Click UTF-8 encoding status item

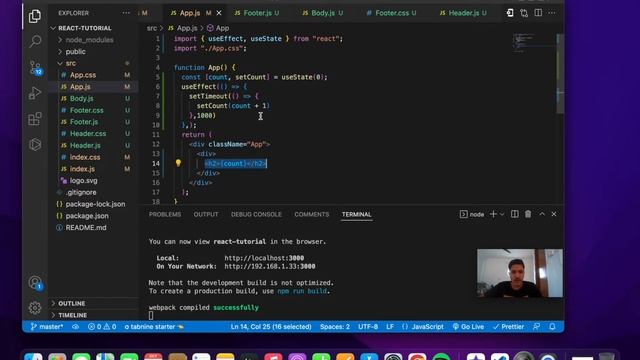(368, 327)
